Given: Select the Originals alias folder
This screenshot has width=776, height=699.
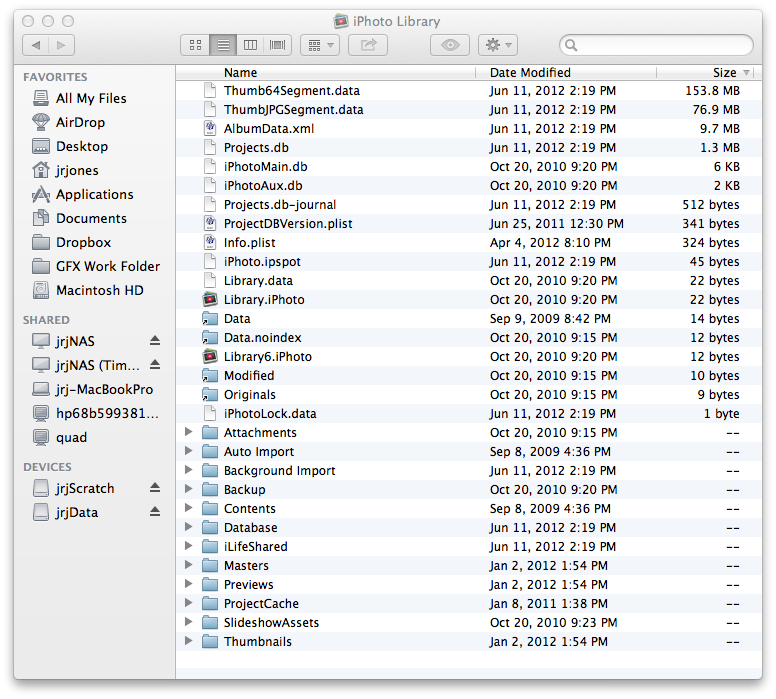Looking at the screenshot, I should click(x=469, y=394).
